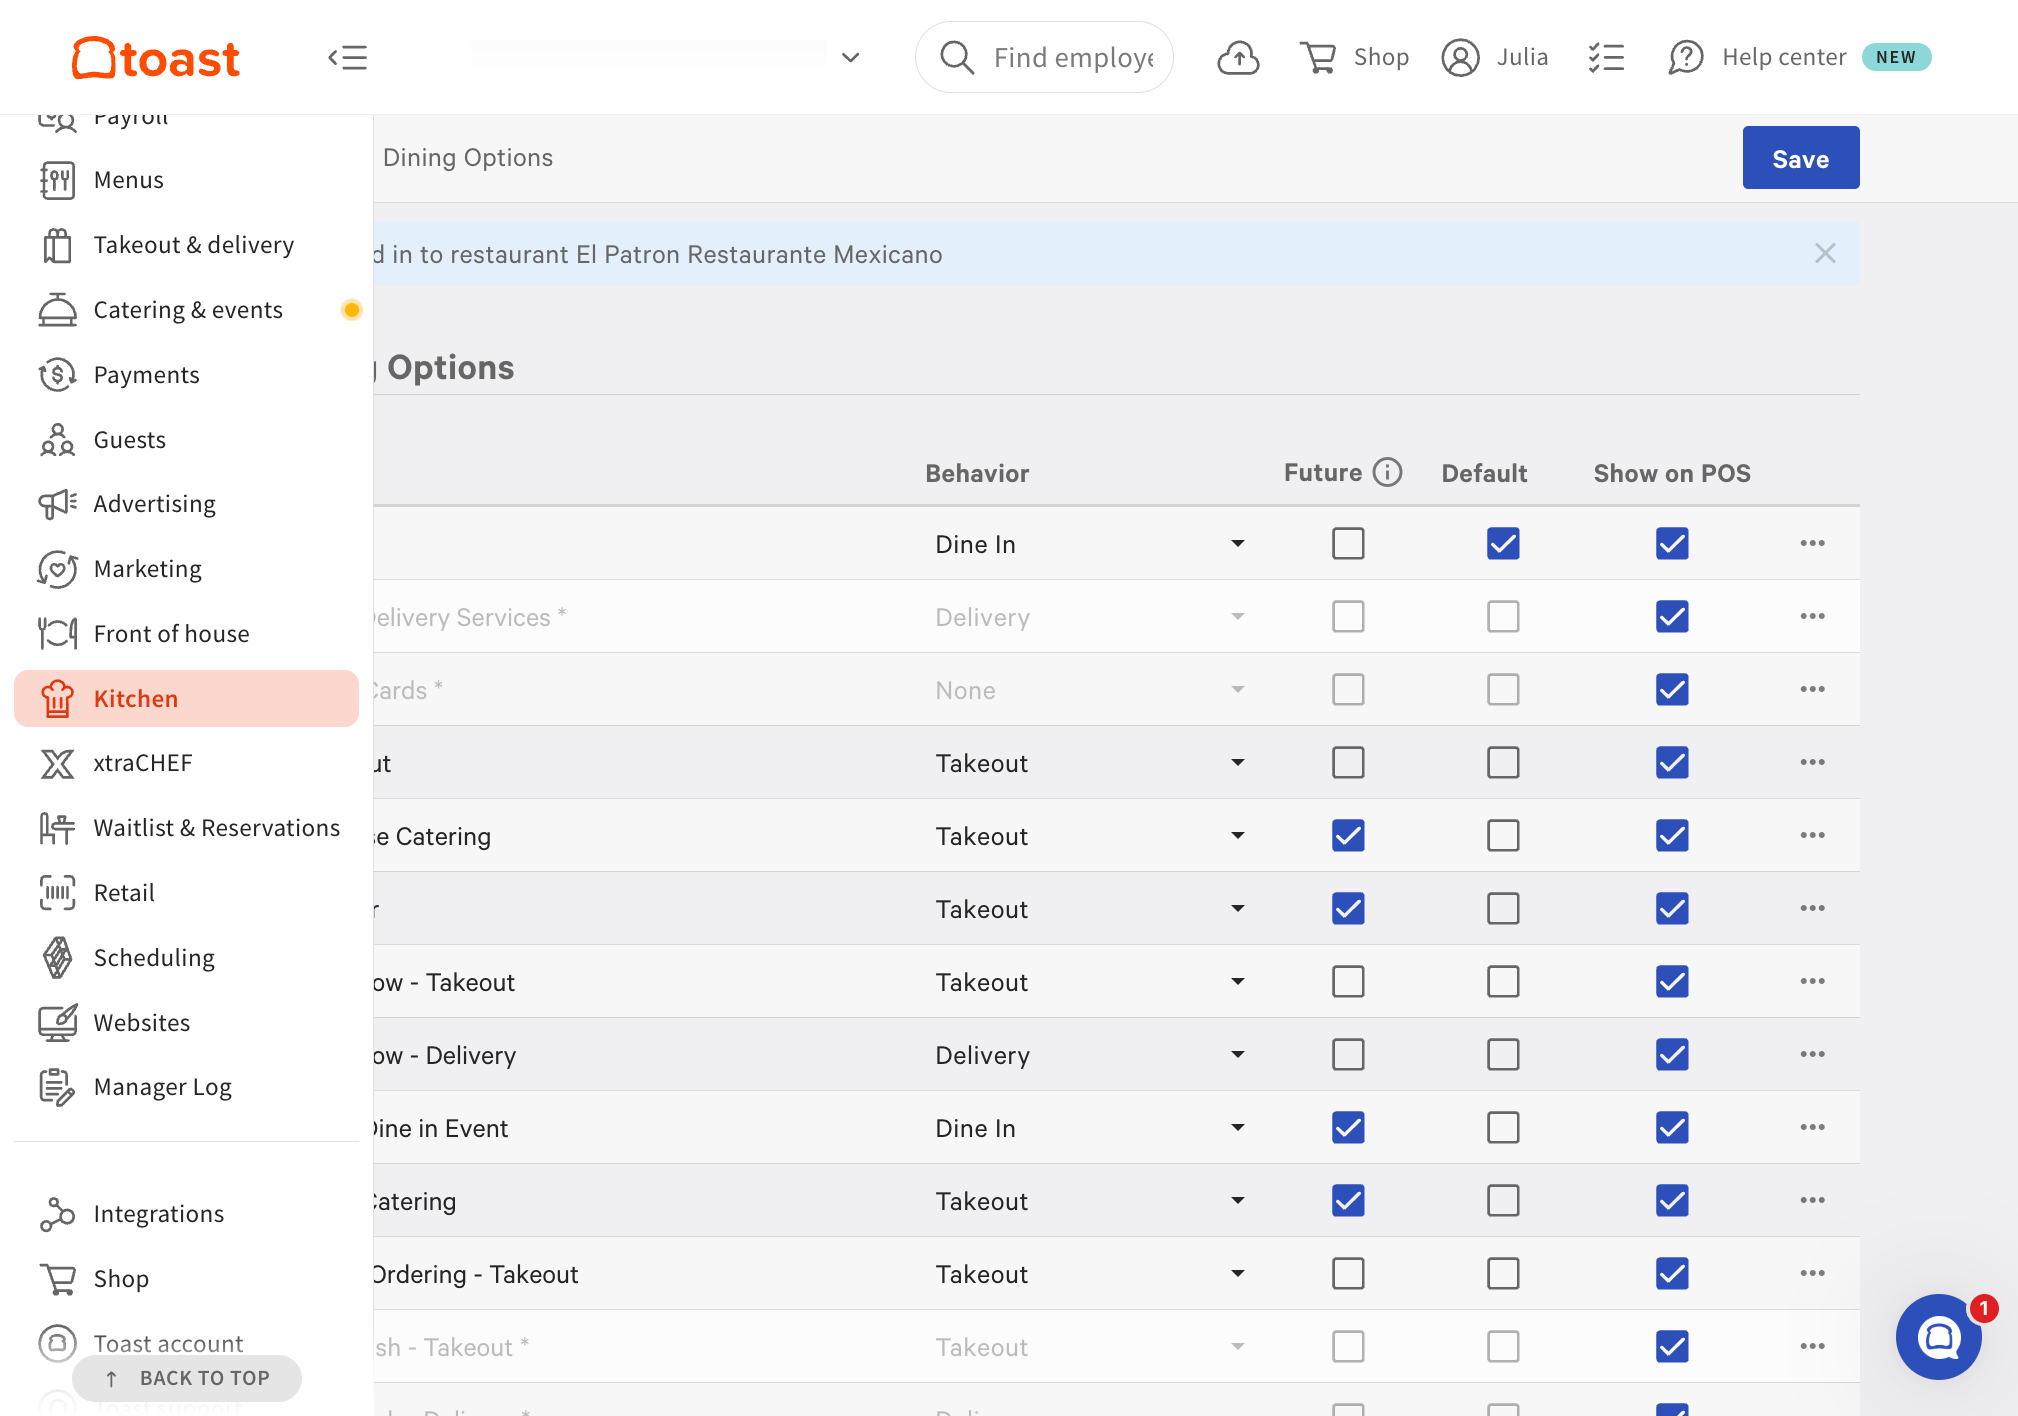Collapse the sidebar navigation menu icon

(x=348, y=58)
